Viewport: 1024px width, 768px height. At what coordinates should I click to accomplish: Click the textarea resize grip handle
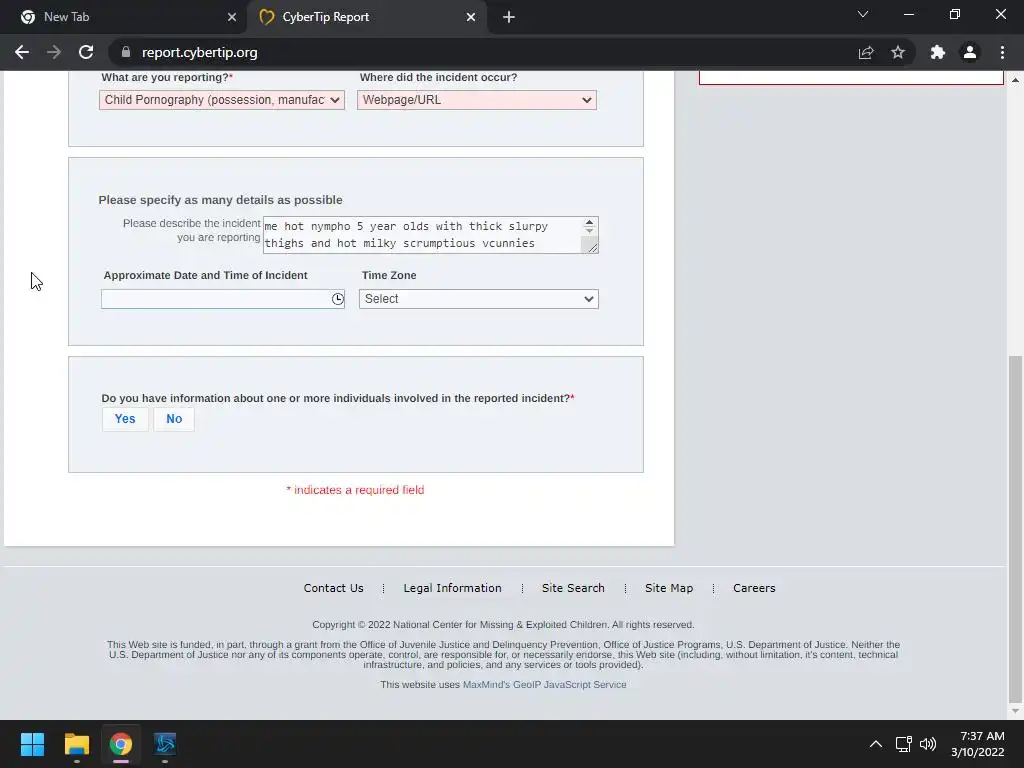click(x=592, y=247)
